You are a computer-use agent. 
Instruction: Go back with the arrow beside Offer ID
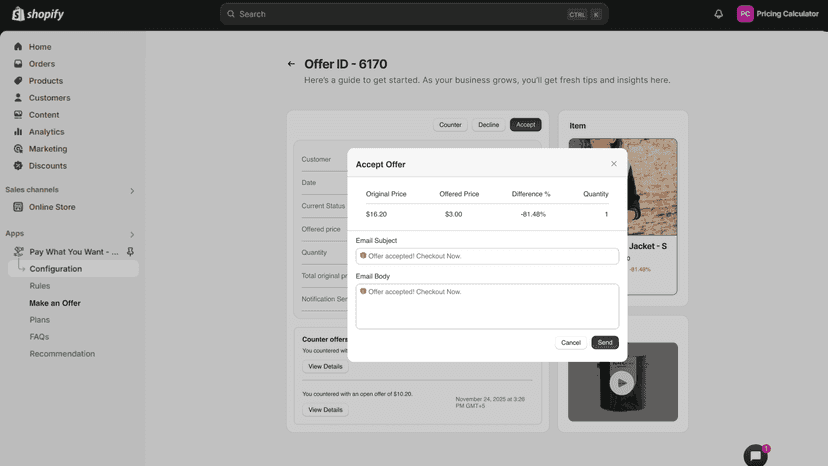click(291, 64)
